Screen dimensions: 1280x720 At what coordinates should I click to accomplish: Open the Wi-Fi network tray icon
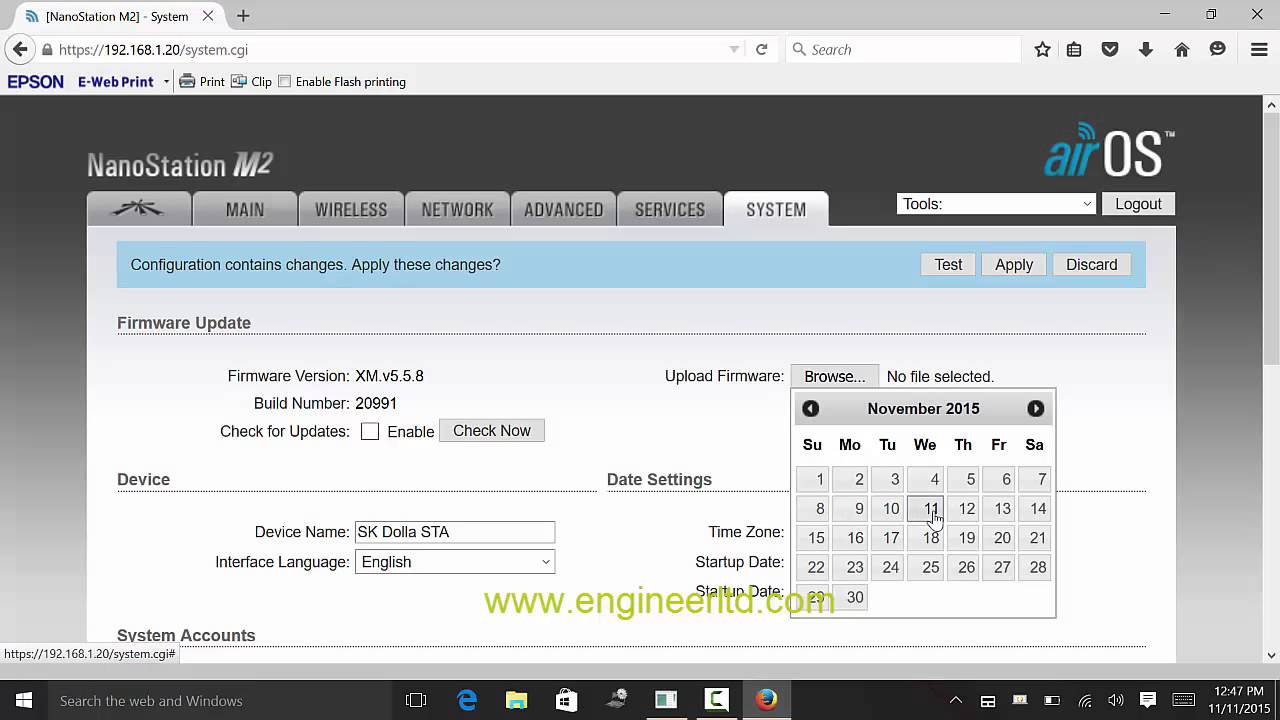1084,700
